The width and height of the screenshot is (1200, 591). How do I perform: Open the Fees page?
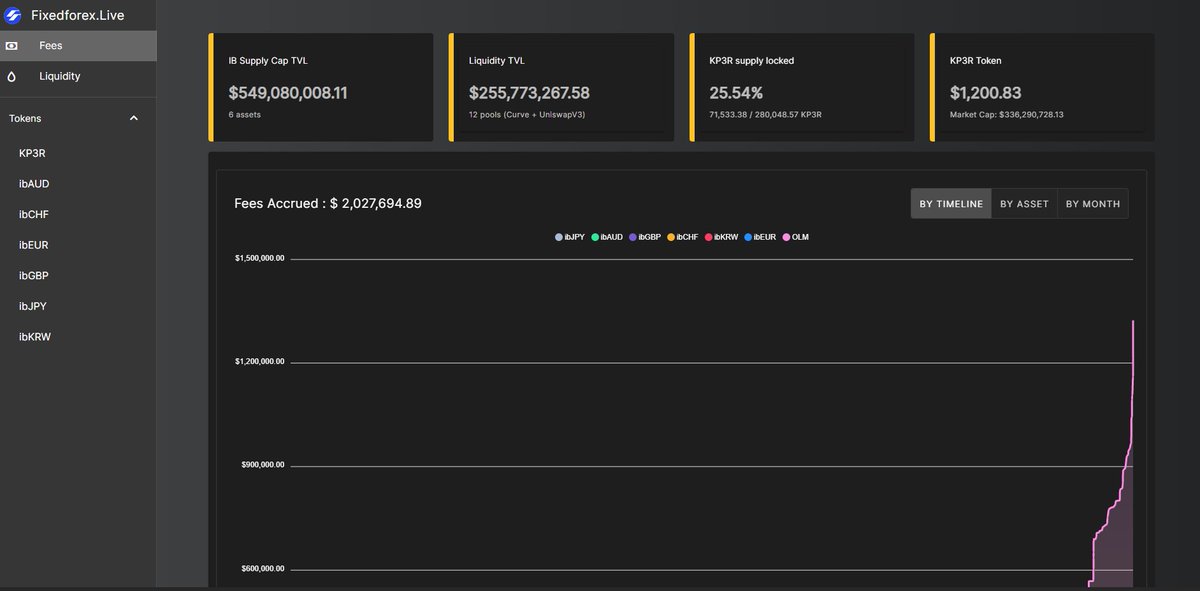pos(78,46)
